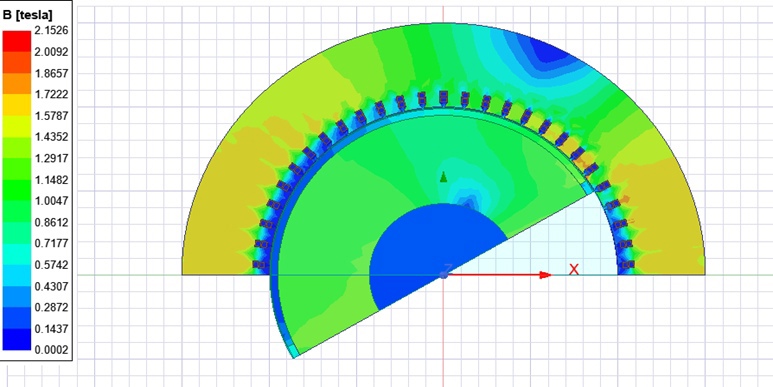Click the red X axis label
The image size is (773, 387).
click(x=573, y=269)
